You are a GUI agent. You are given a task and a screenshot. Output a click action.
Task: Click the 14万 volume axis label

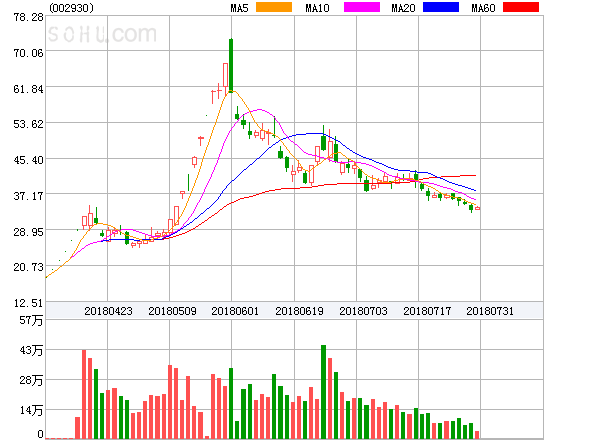(x=31, y=411)
